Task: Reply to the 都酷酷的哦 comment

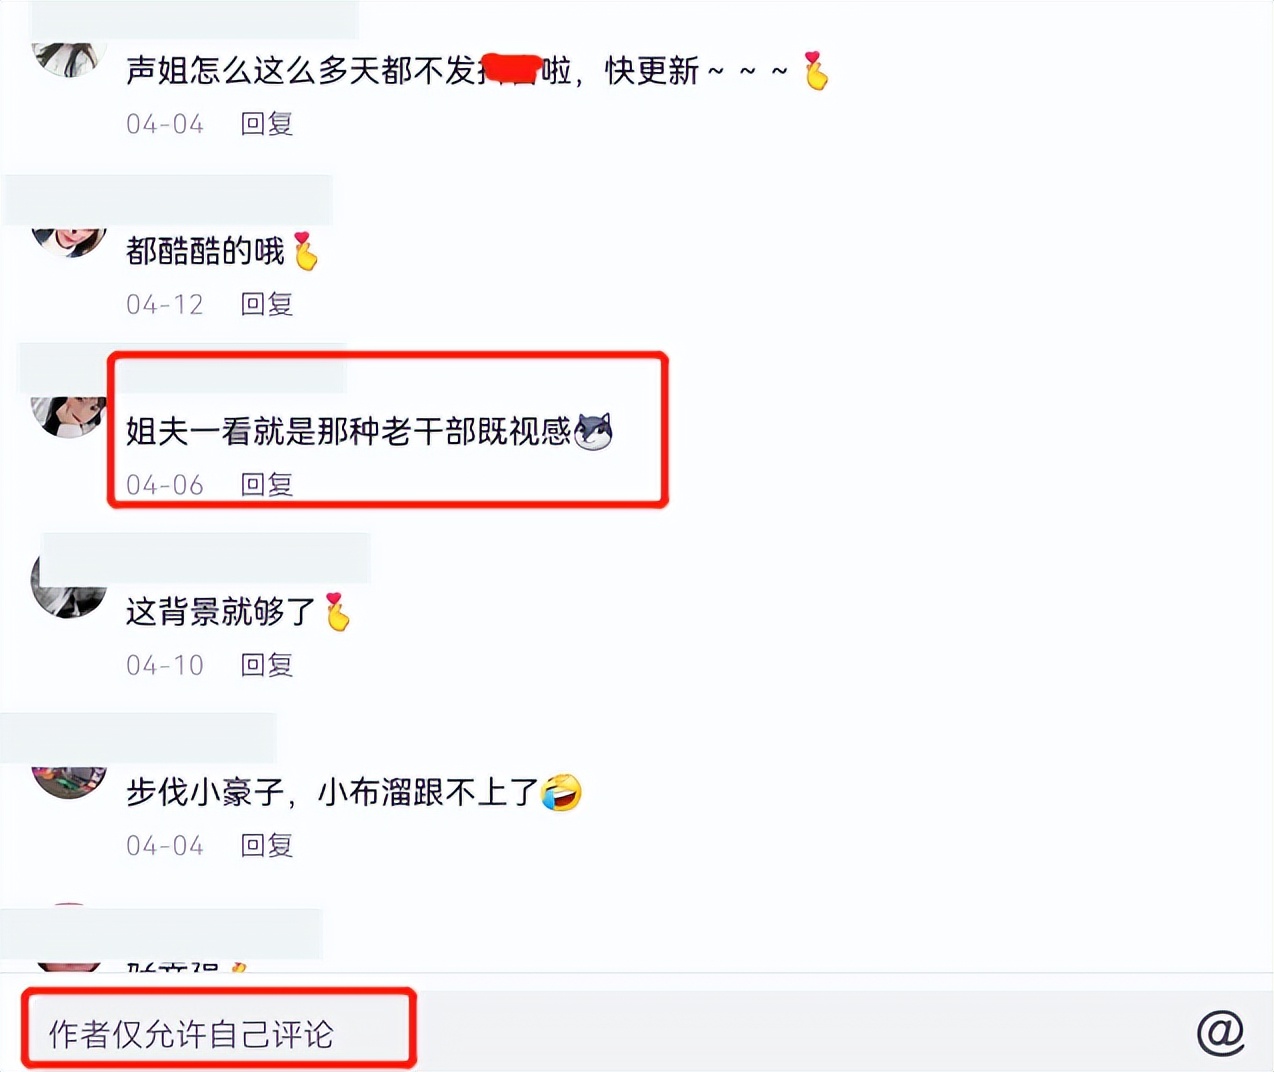Action: tap(267, 304)
